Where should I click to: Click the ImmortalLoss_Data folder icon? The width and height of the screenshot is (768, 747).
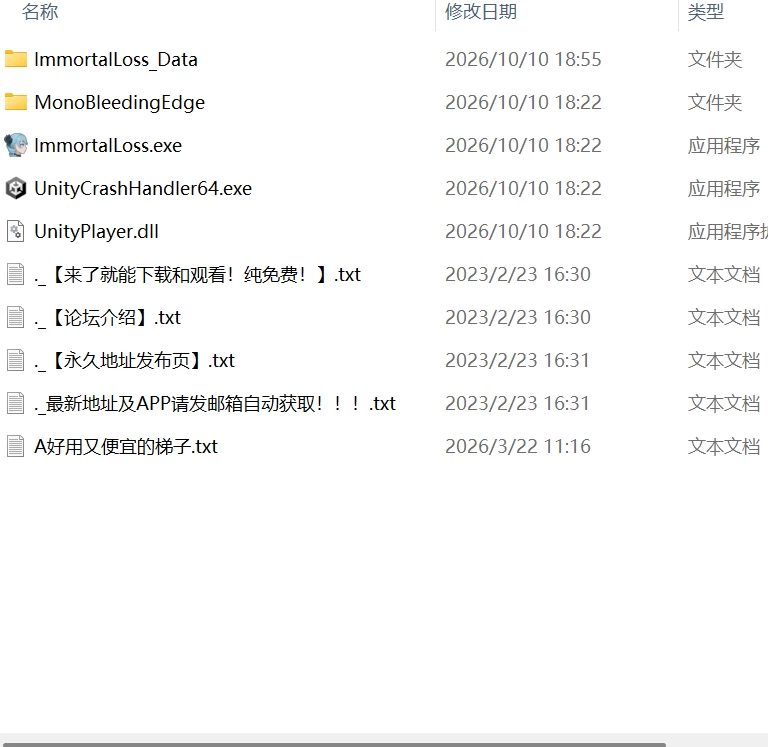click(16, 59)
